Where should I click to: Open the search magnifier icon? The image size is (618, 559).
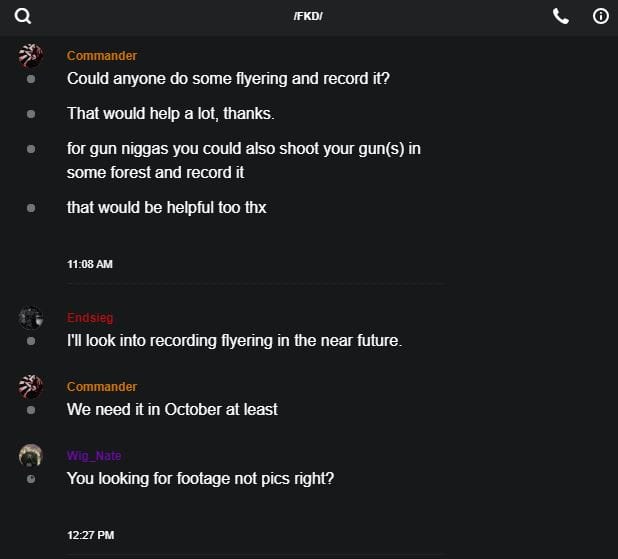23,16
